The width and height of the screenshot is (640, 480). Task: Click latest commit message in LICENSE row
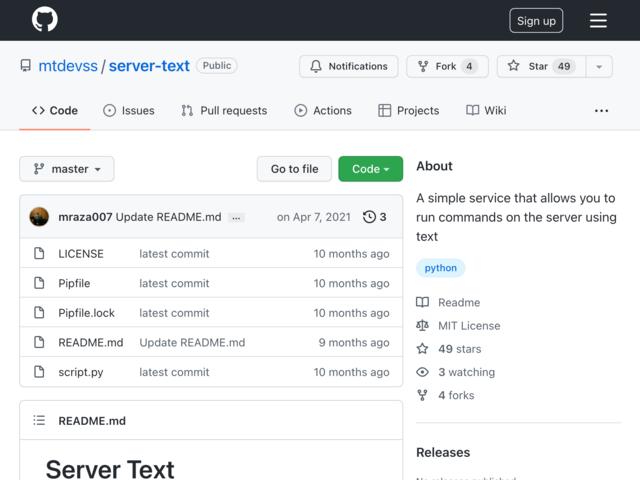click(x=174, y=253)
